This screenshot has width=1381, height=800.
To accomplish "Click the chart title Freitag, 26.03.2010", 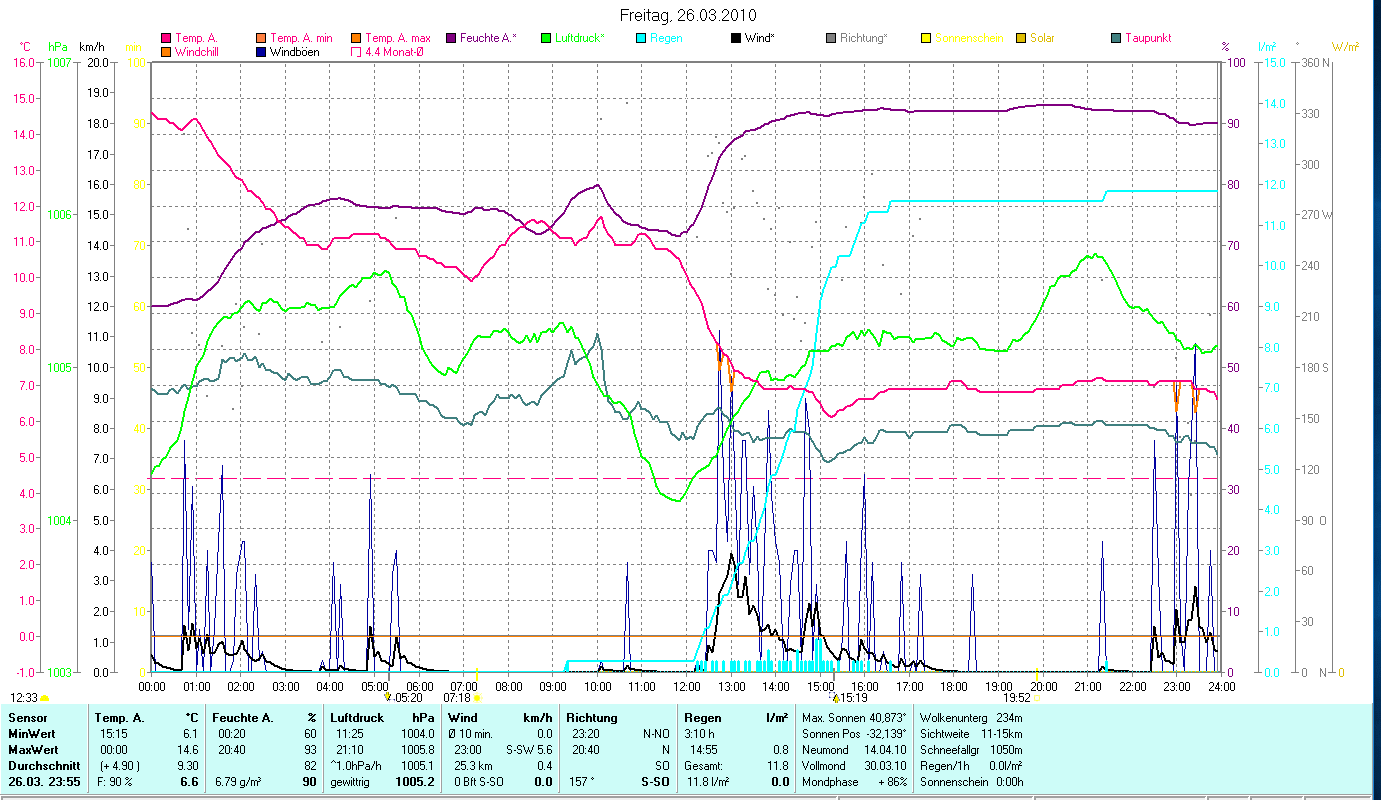I will (689, 15).
